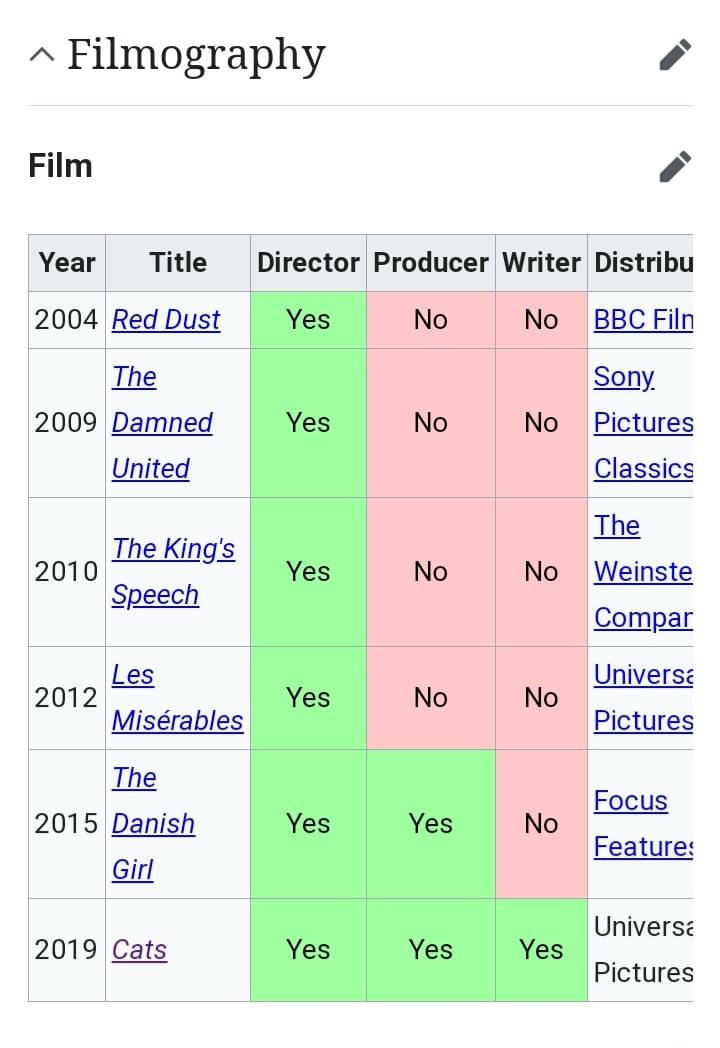Collapse the Filmography section chevron

41,55
